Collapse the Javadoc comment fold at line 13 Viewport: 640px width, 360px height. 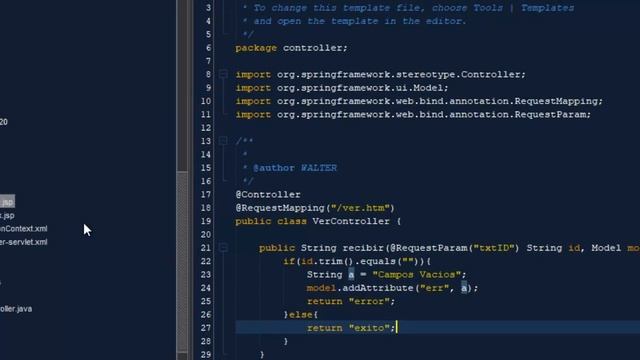click(223, 141)
